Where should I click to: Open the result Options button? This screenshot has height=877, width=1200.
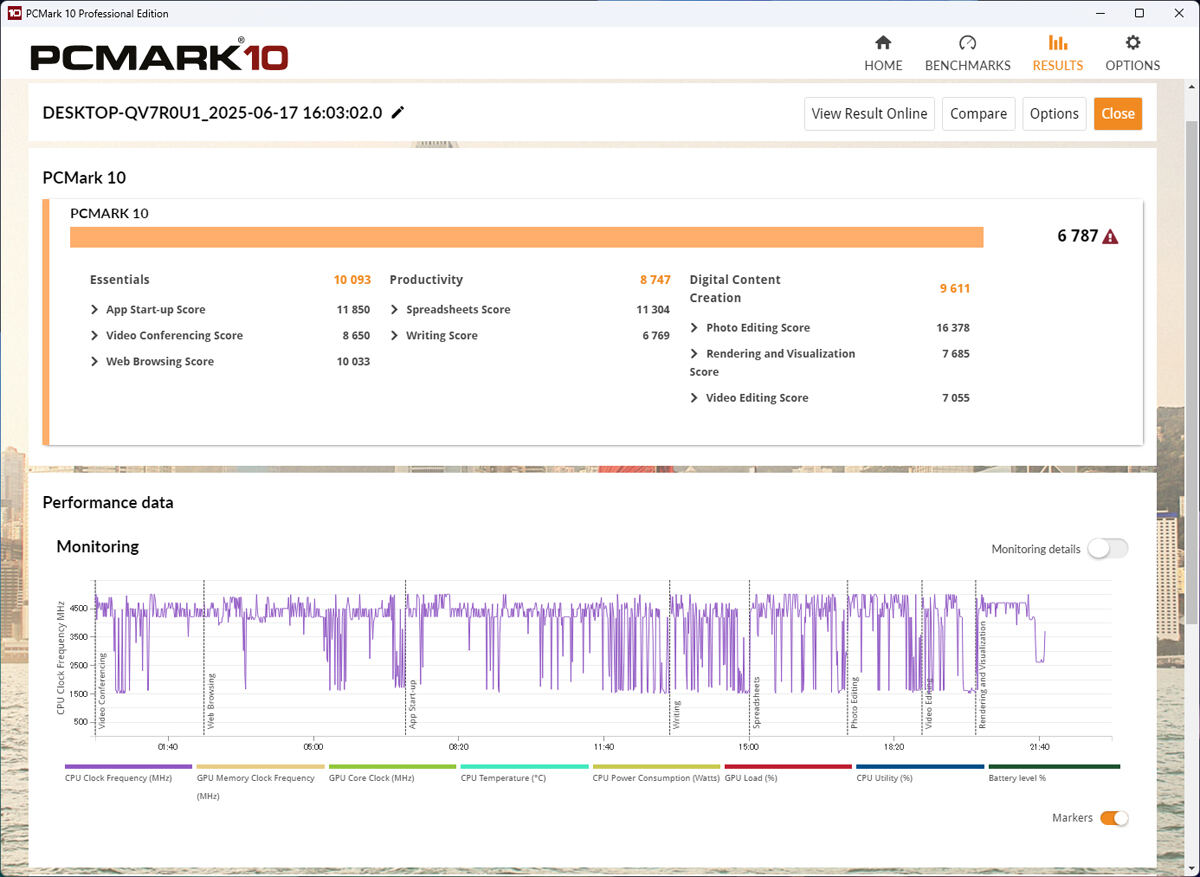[x=1054, y=114]
